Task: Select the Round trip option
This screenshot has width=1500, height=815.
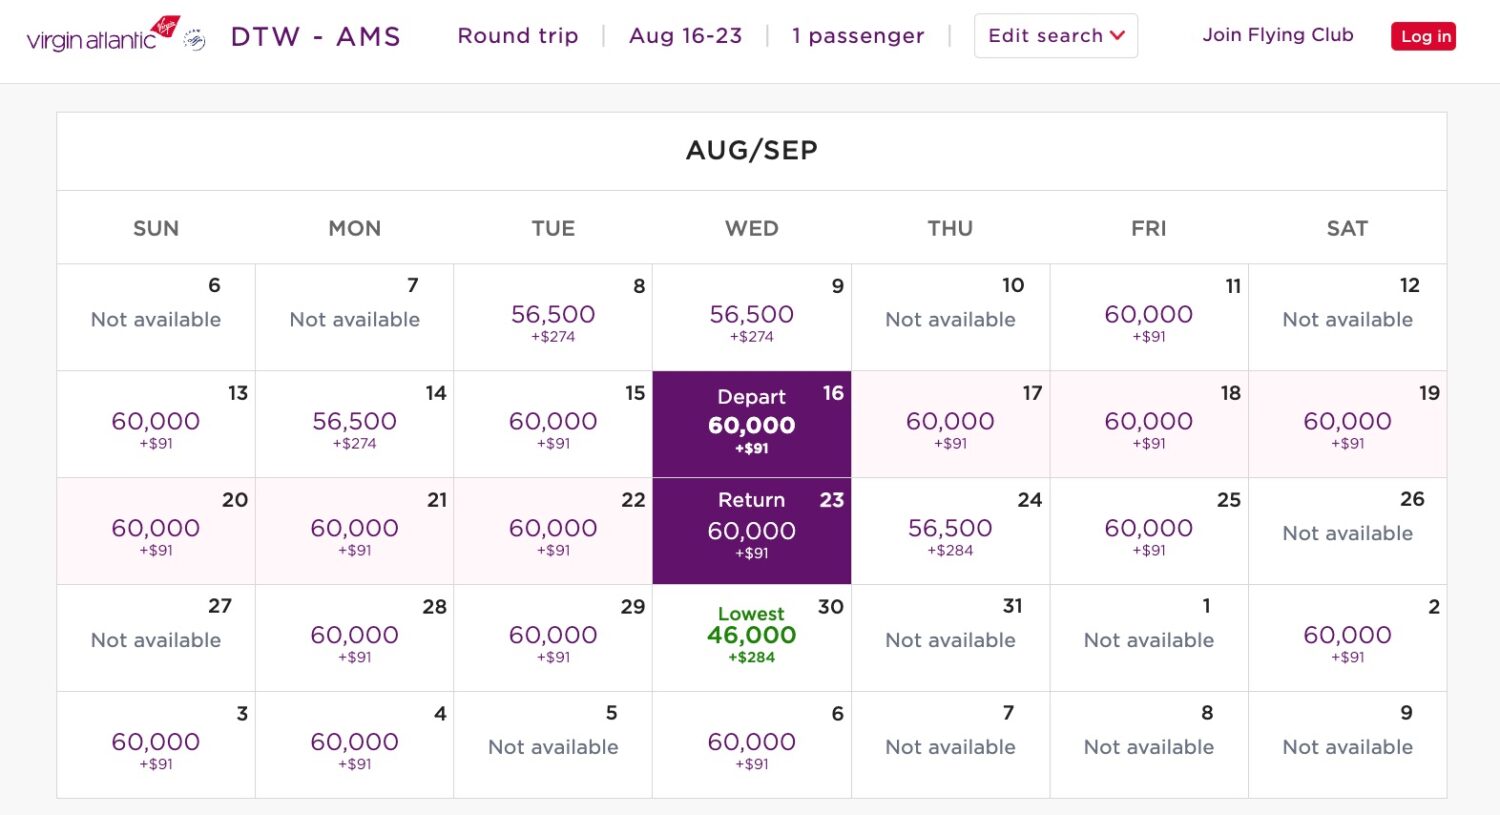Action: [x=518, y=35]
